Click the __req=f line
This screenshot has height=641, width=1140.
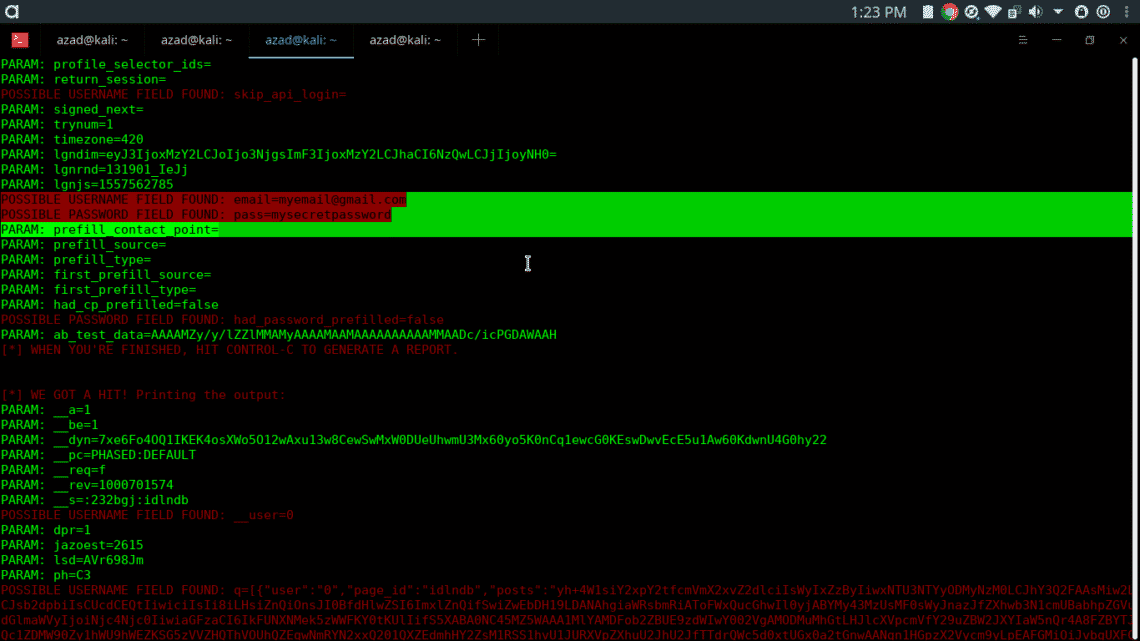point(53,469)
